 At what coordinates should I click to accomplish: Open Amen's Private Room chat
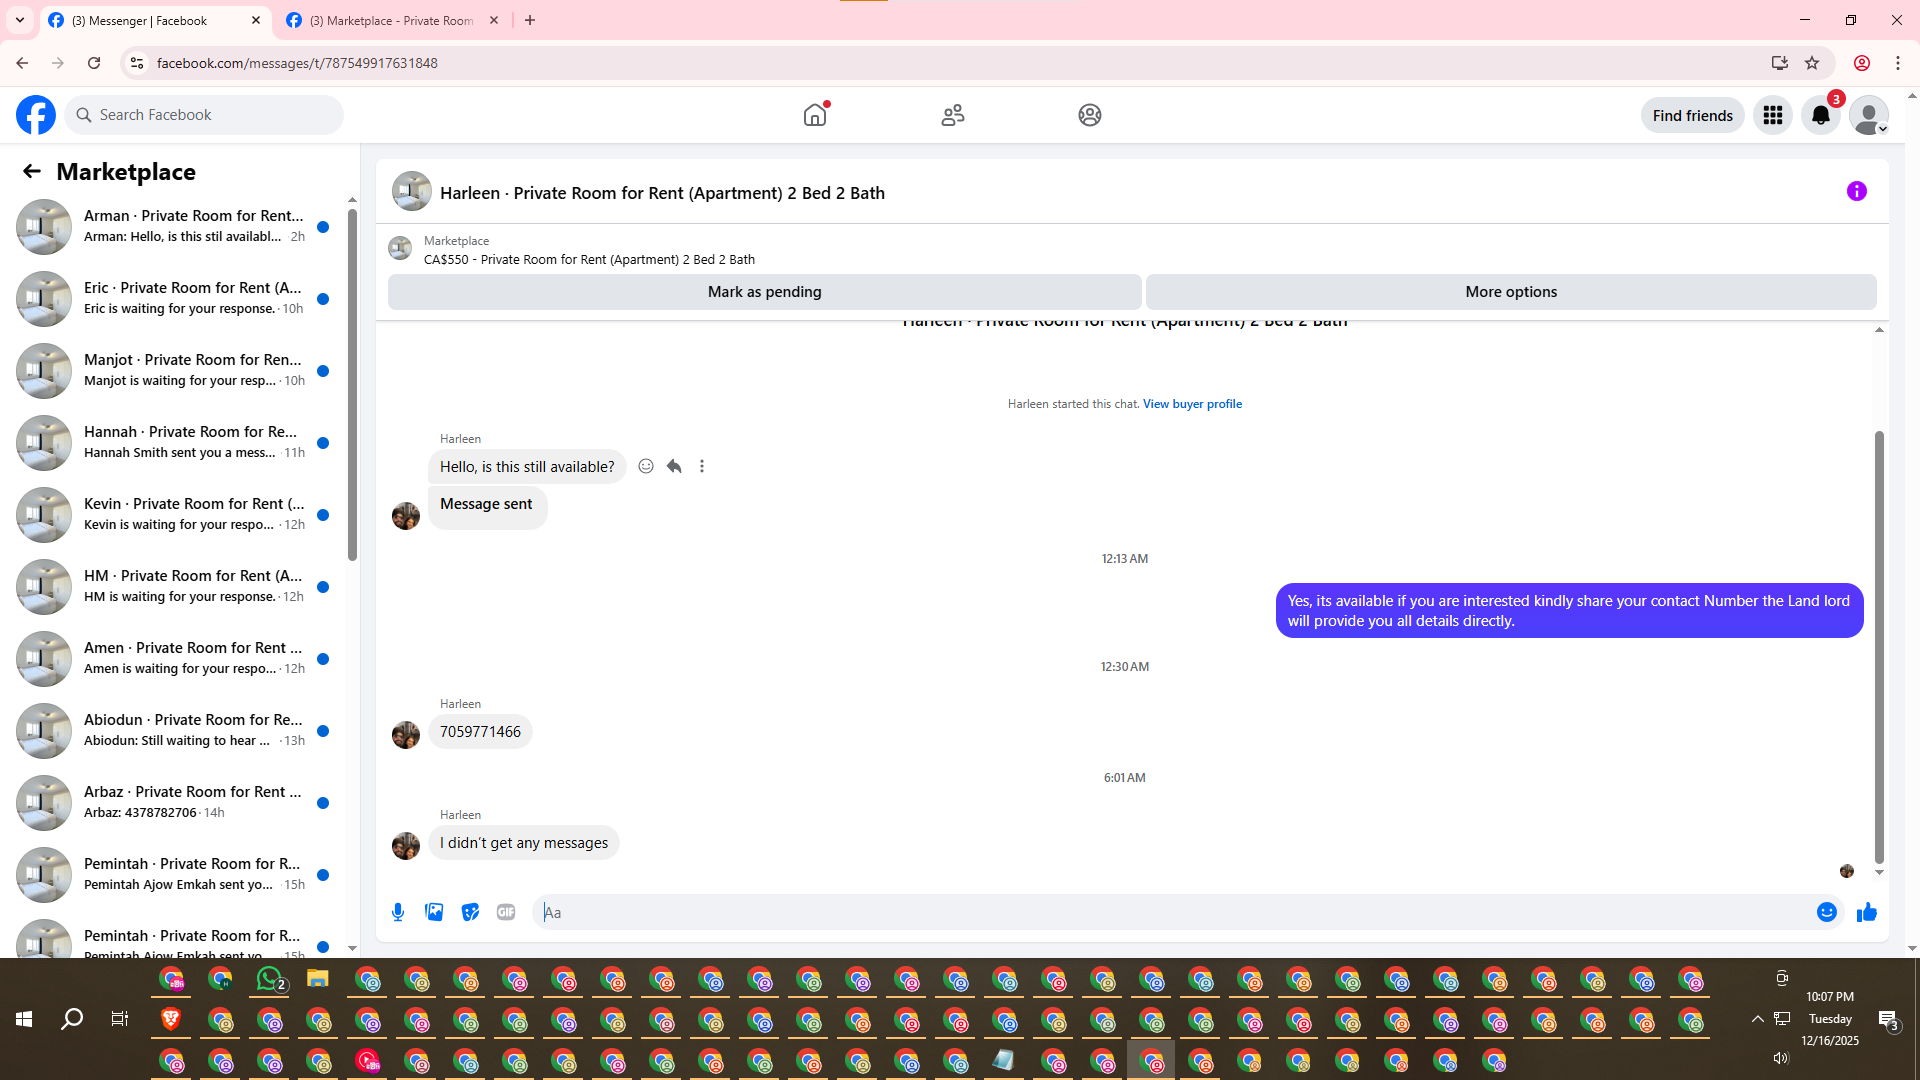click(x=174, y=658)
